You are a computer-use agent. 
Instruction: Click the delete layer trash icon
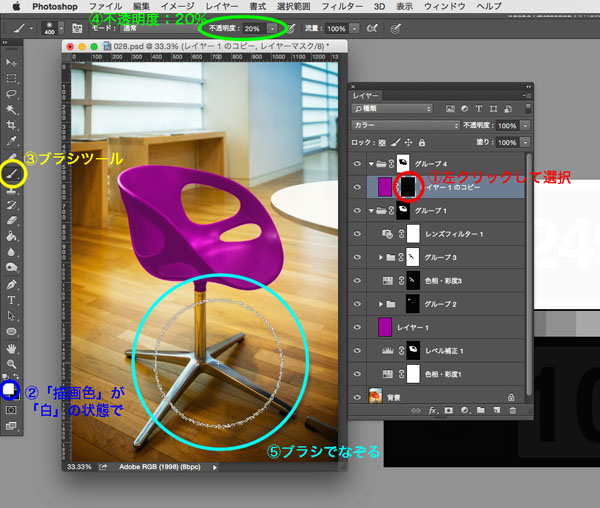tap(512, 411)
